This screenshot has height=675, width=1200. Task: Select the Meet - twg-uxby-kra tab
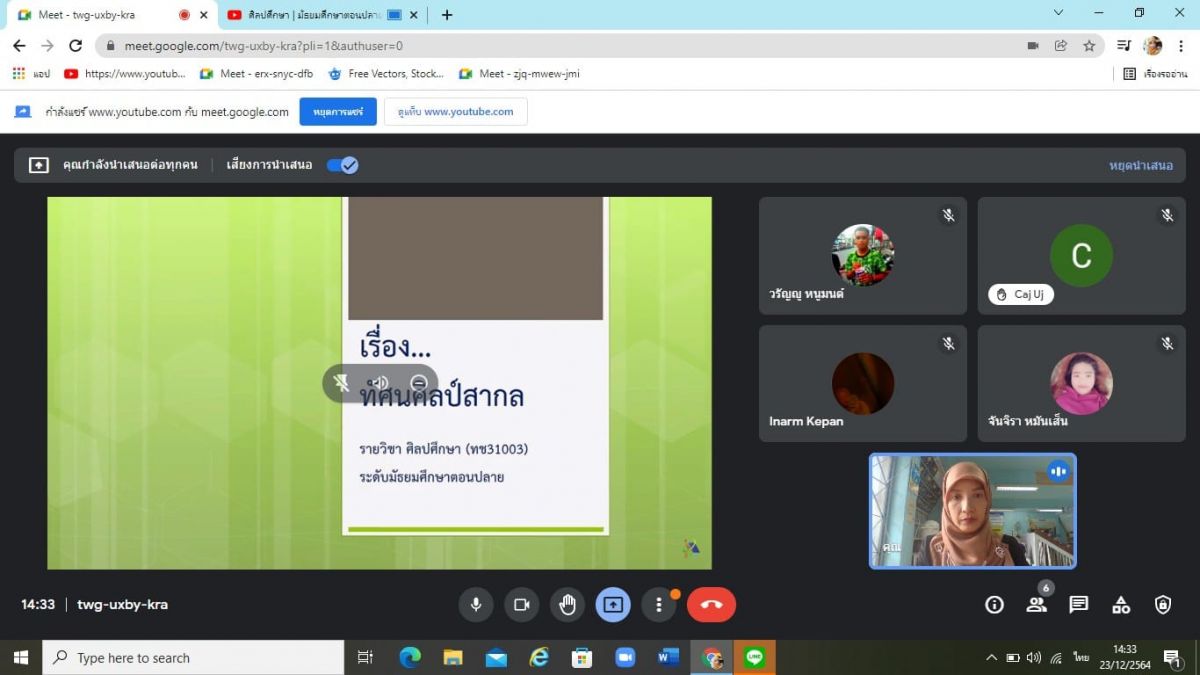click(x=95, y=15)
